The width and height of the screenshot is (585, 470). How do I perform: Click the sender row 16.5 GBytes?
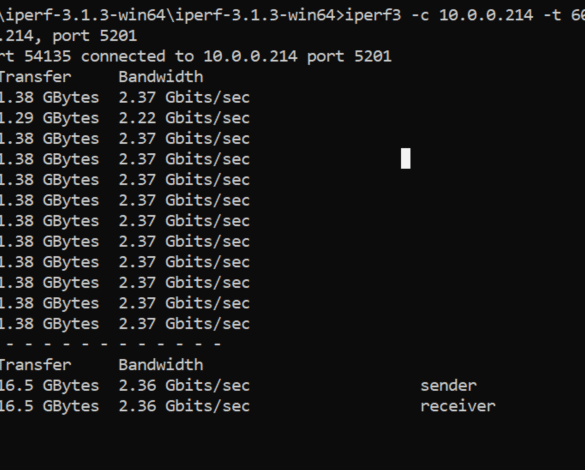click(x=49, y=386)
